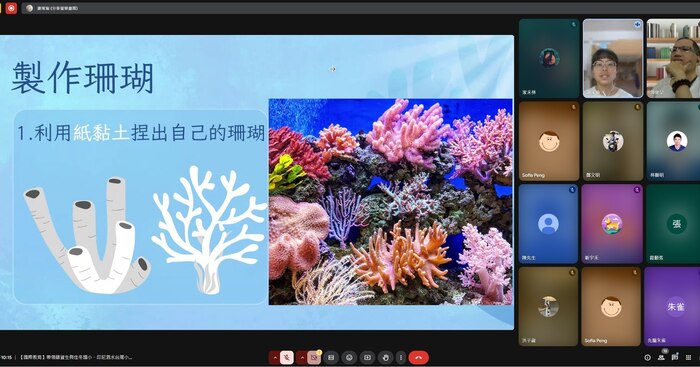This screenshot has width=700, height=367.
Task: Open video settings arrow beside camera
Action: click(x=302, y=358)
